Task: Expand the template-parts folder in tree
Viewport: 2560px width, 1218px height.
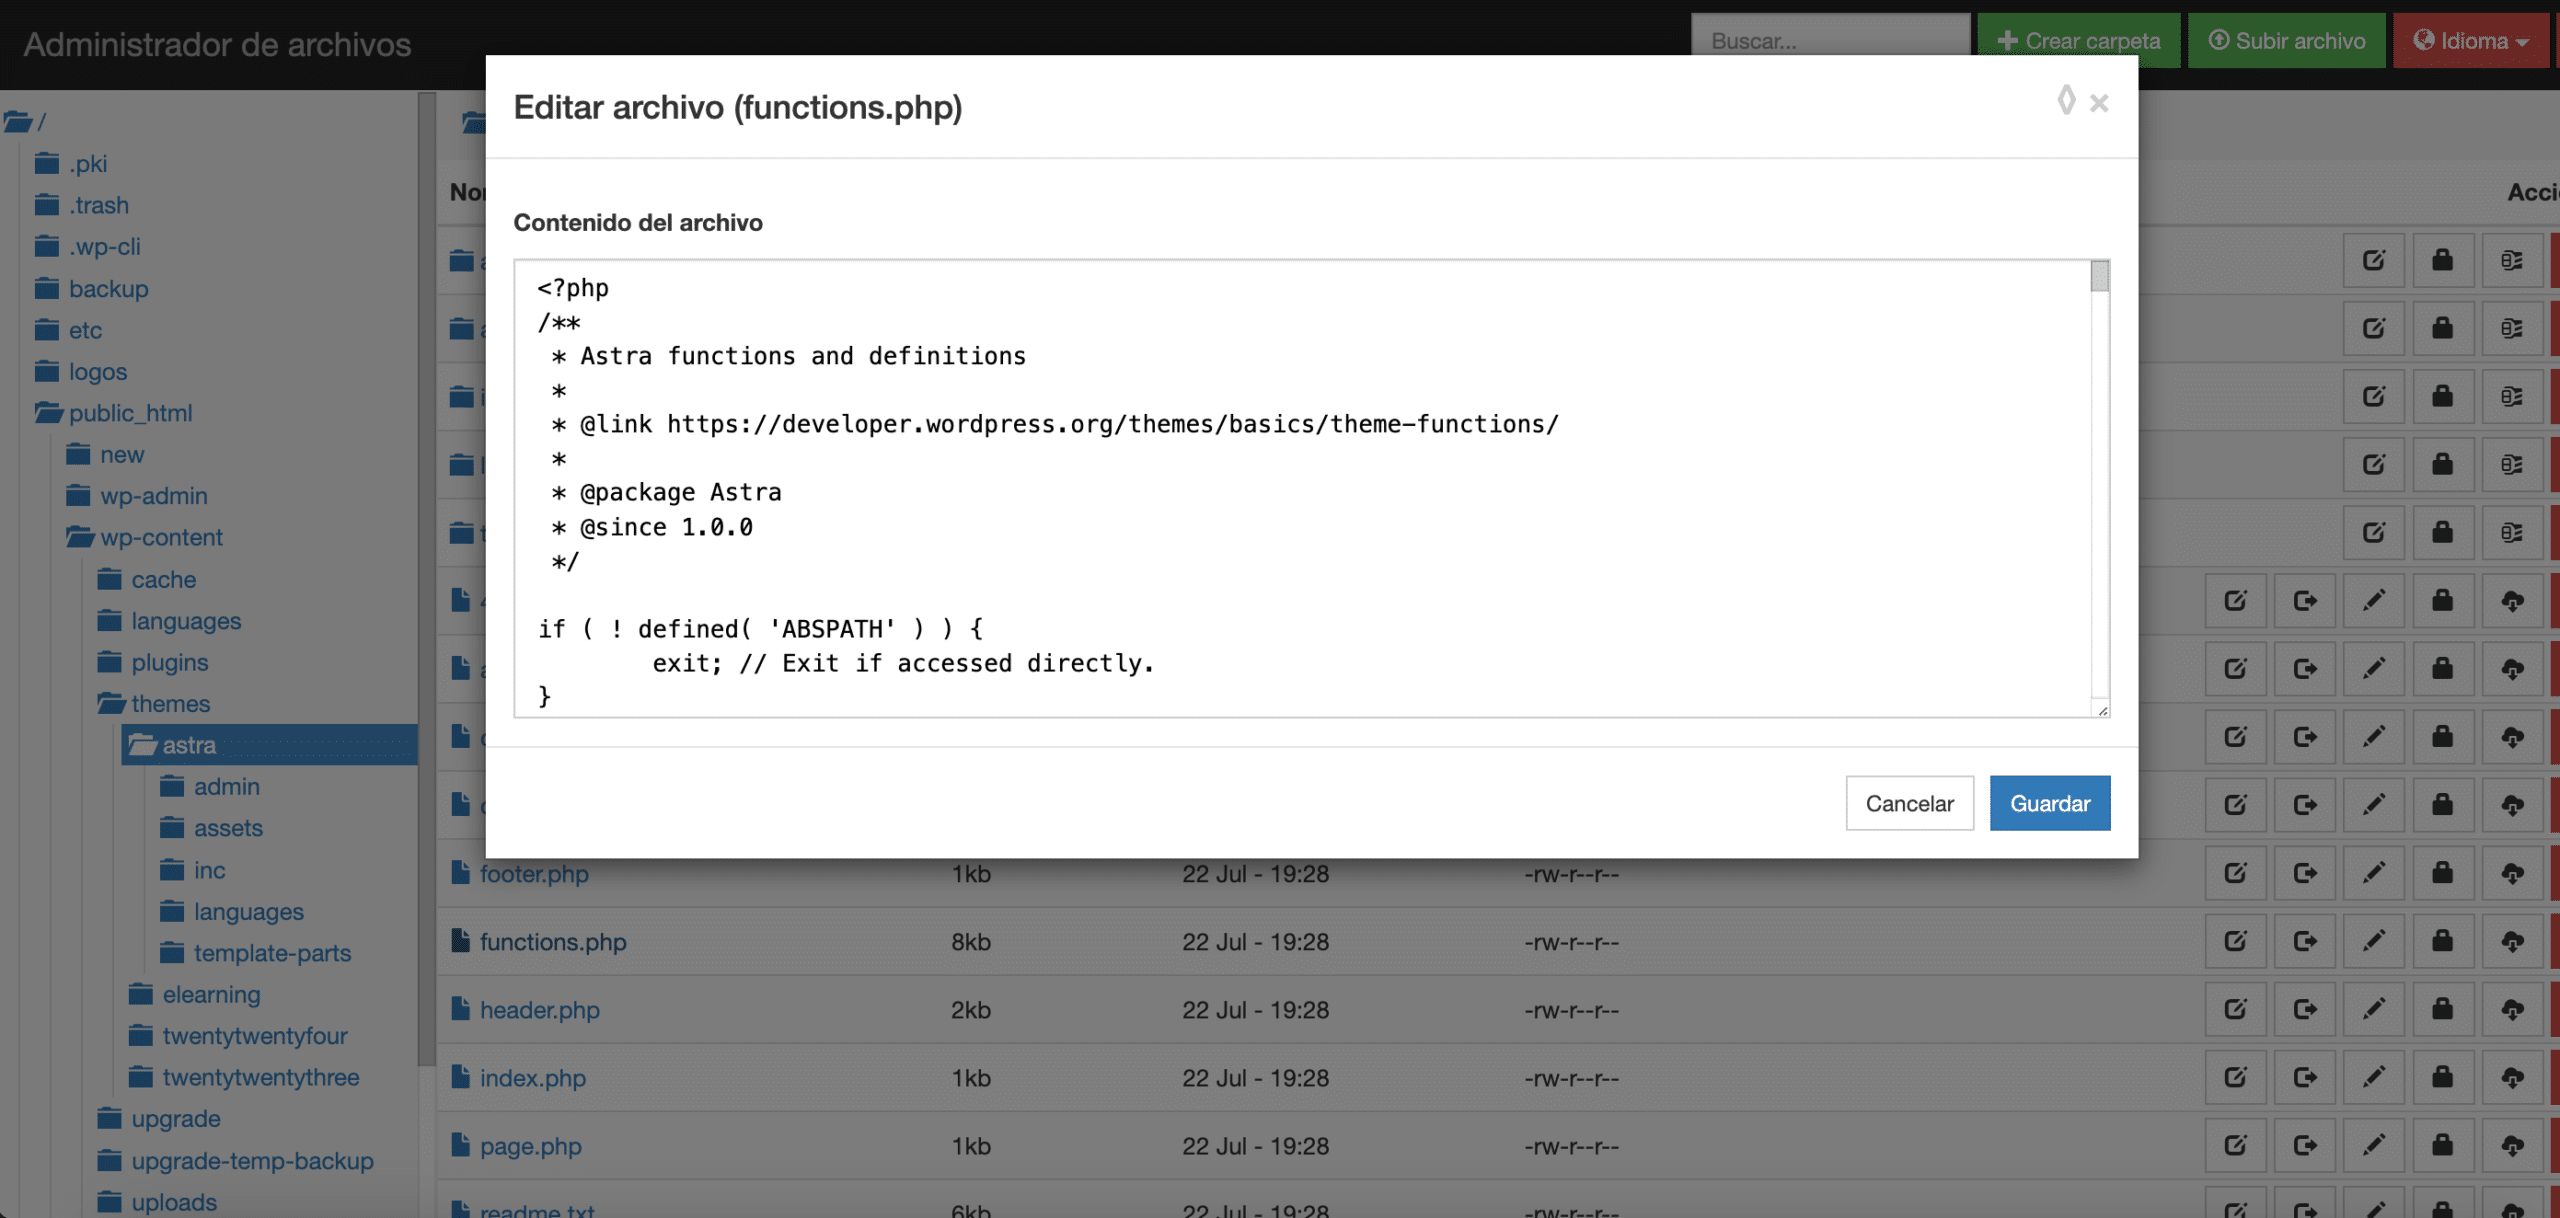Action: (272, 953)
